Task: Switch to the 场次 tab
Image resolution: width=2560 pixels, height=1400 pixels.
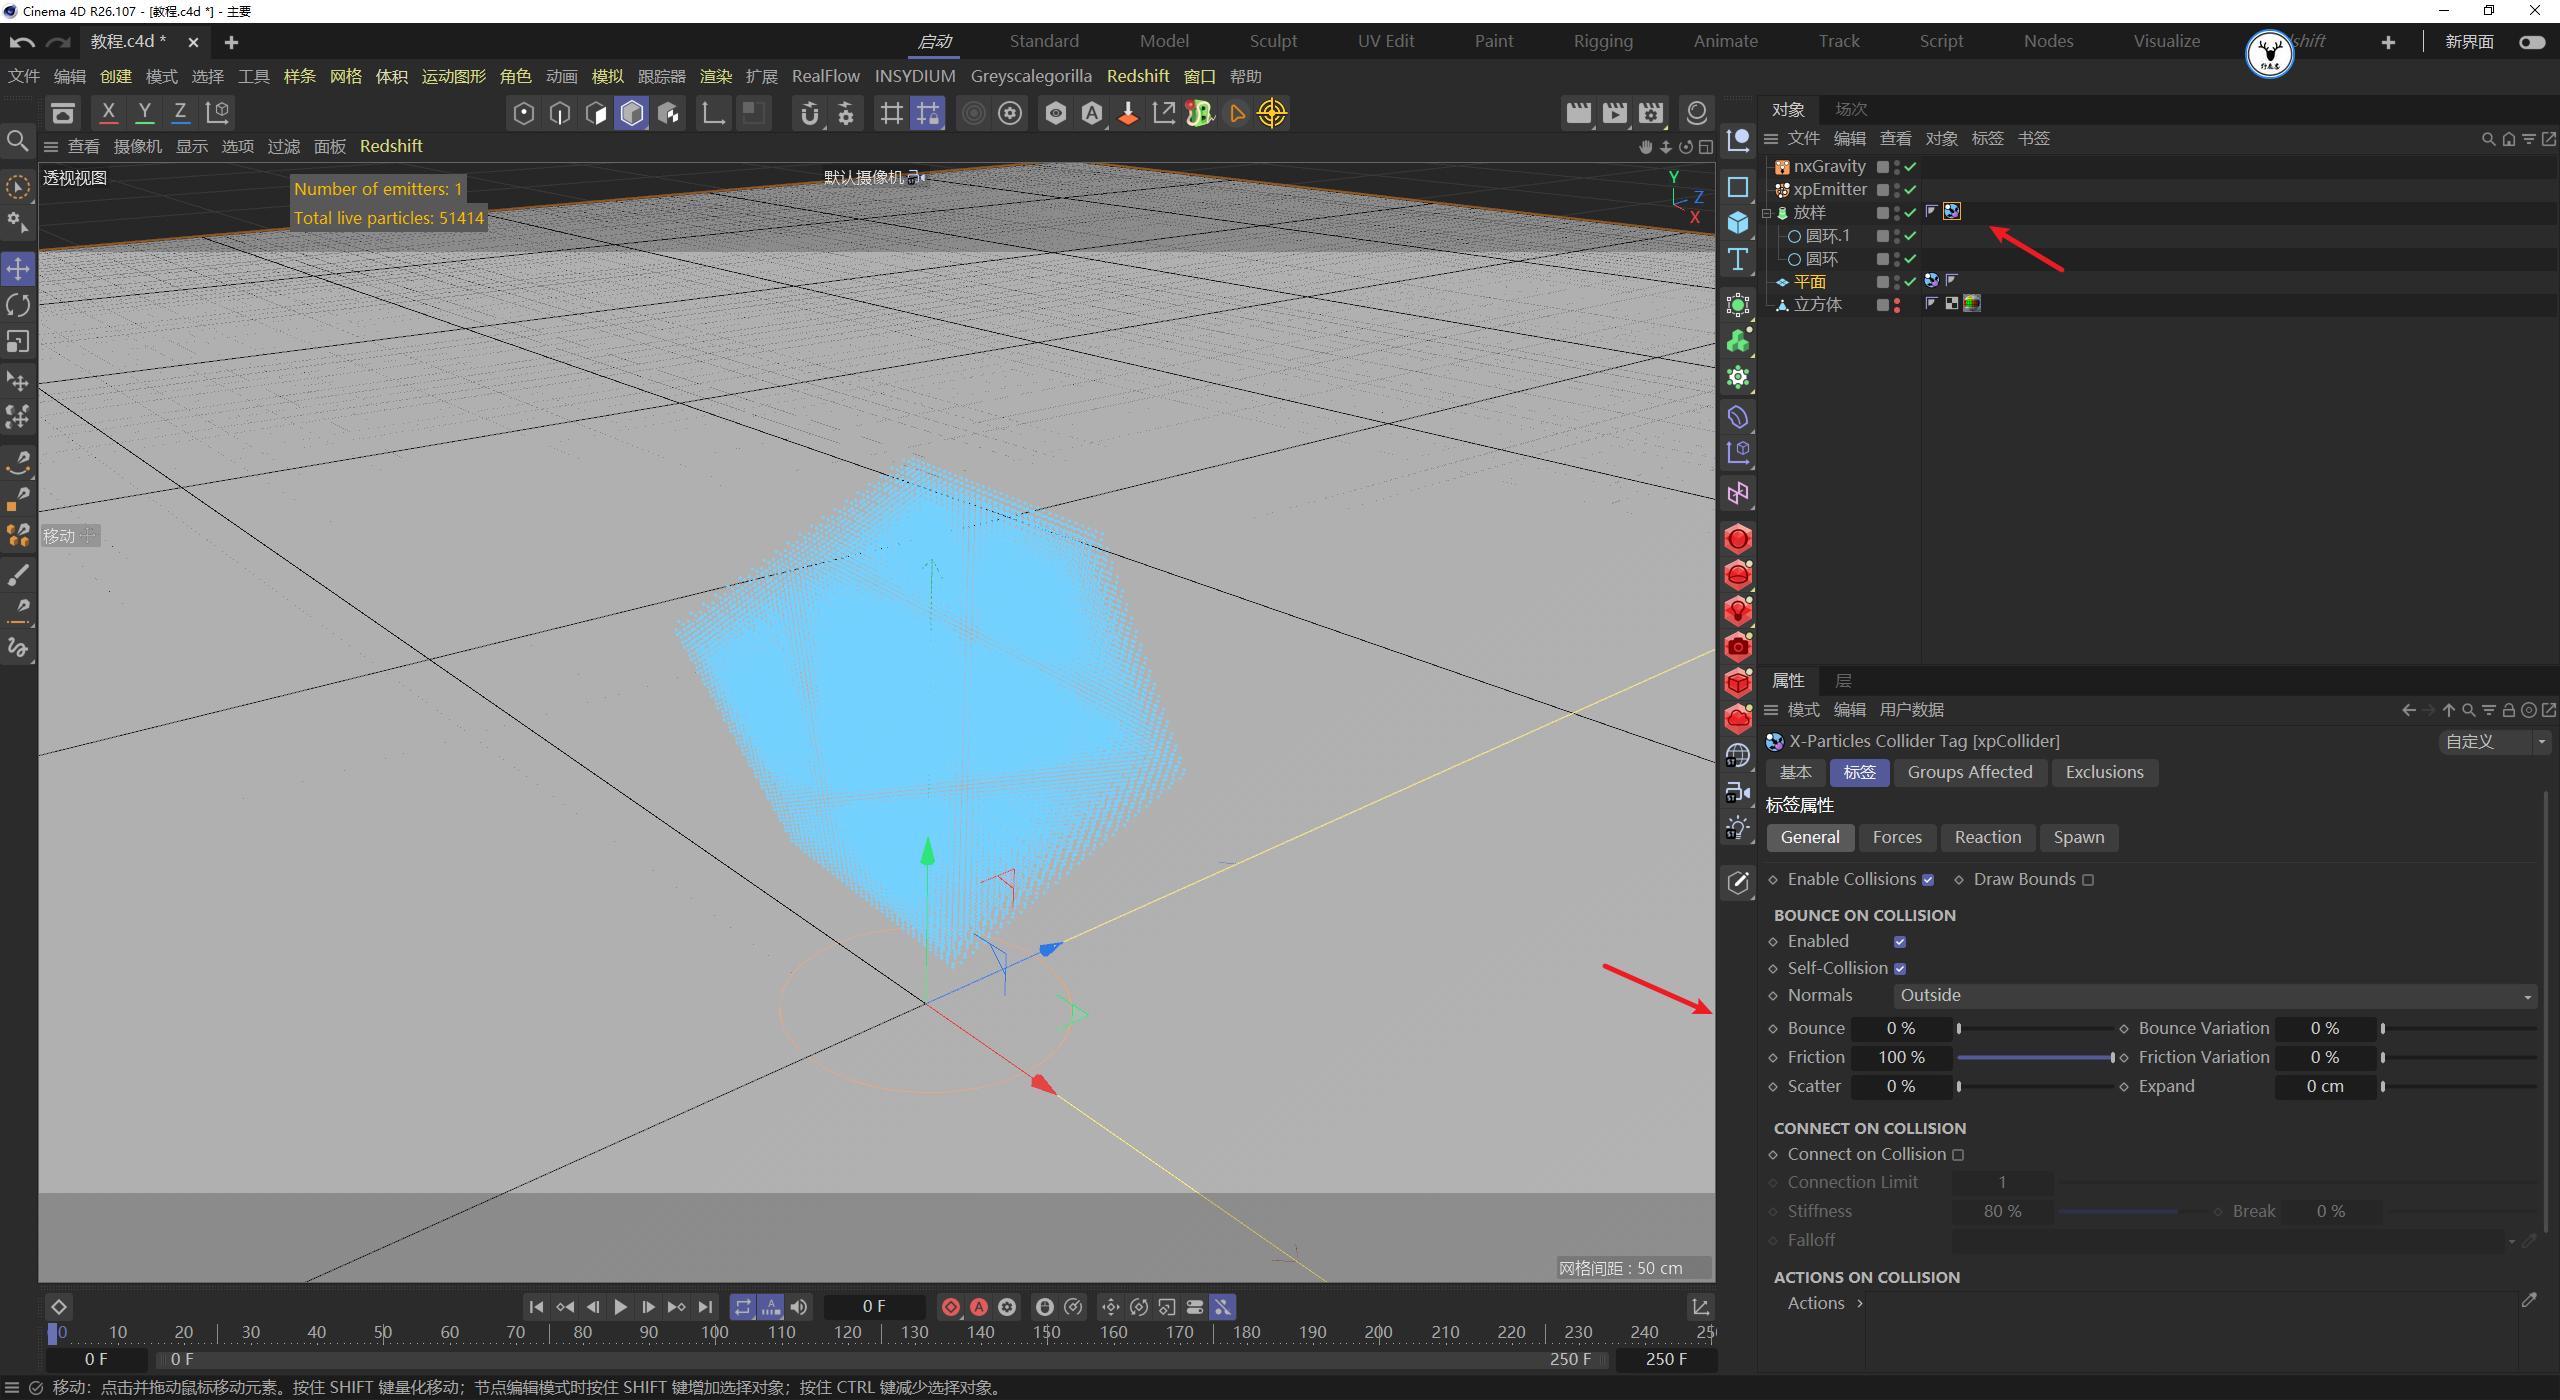Action: [1849, 109]
